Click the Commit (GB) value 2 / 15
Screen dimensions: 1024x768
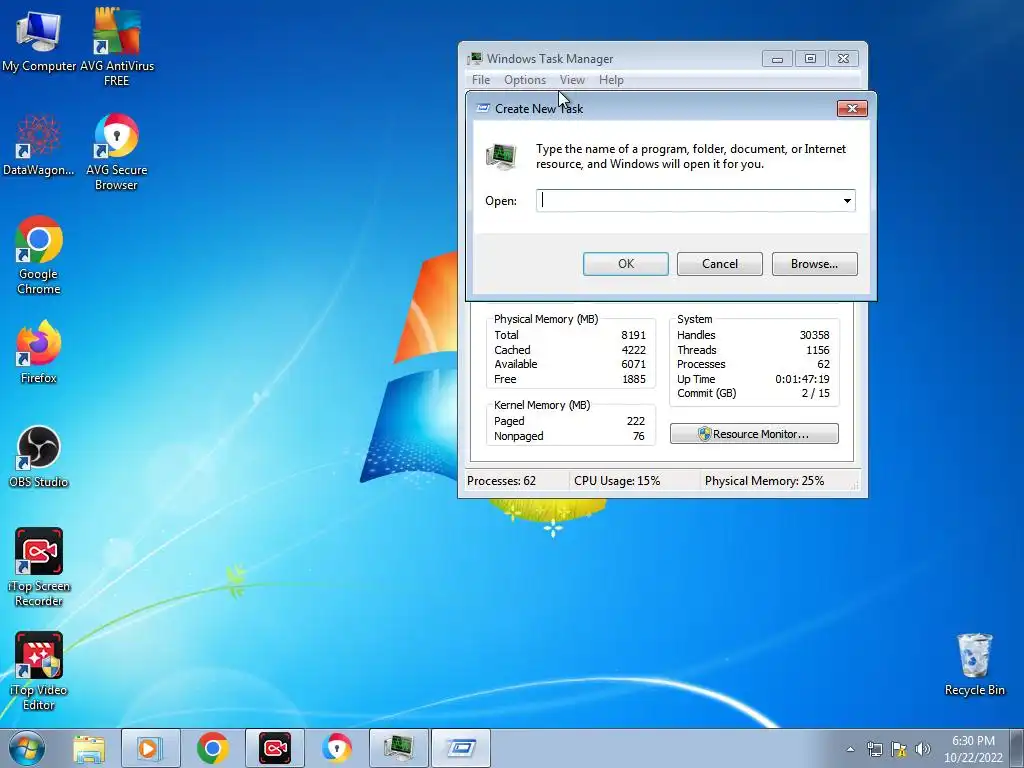coord(816,393)
